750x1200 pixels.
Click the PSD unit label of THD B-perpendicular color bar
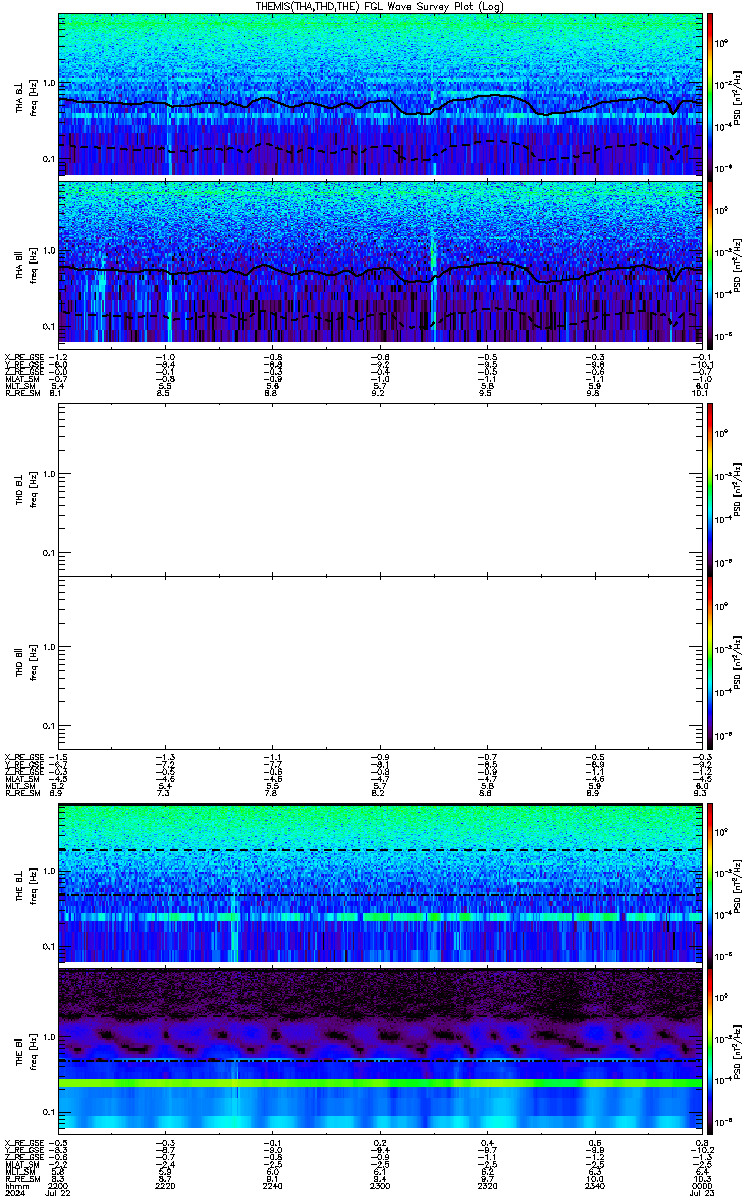[737, 488]
